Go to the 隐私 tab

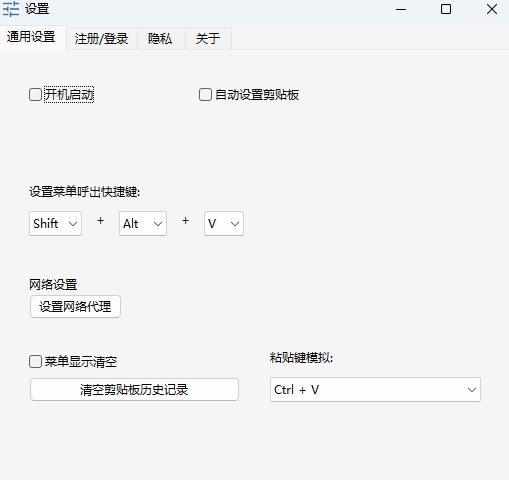[160, 39]
